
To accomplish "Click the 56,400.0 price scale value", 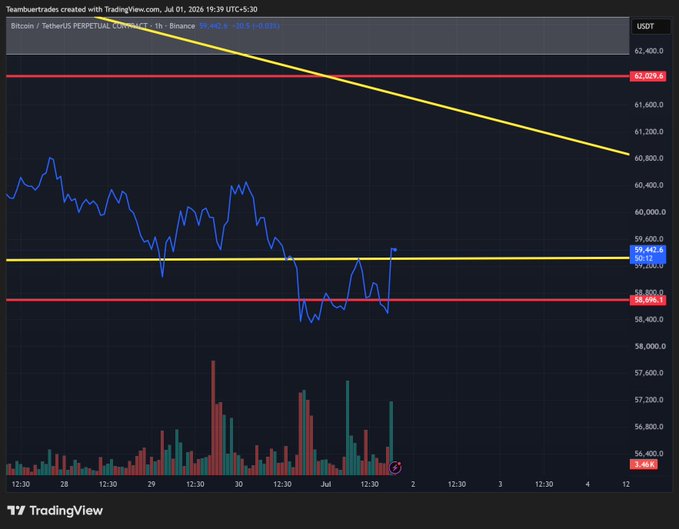I will [649, 453].
